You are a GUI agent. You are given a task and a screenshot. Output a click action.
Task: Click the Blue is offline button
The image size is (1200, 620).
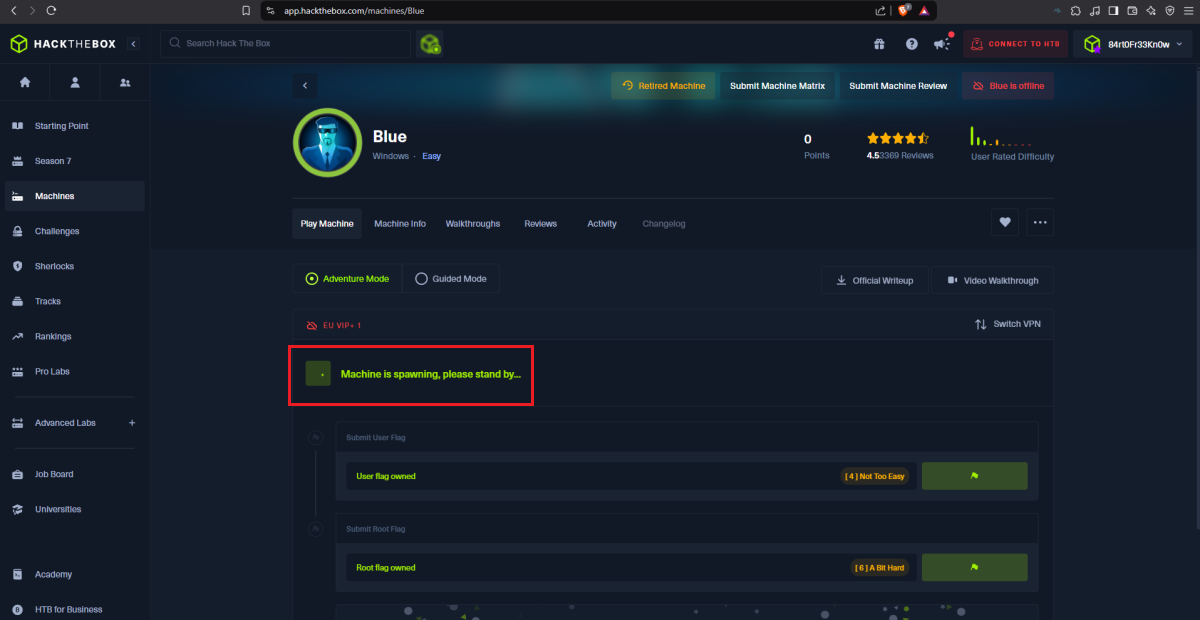tap(1008, 86)
